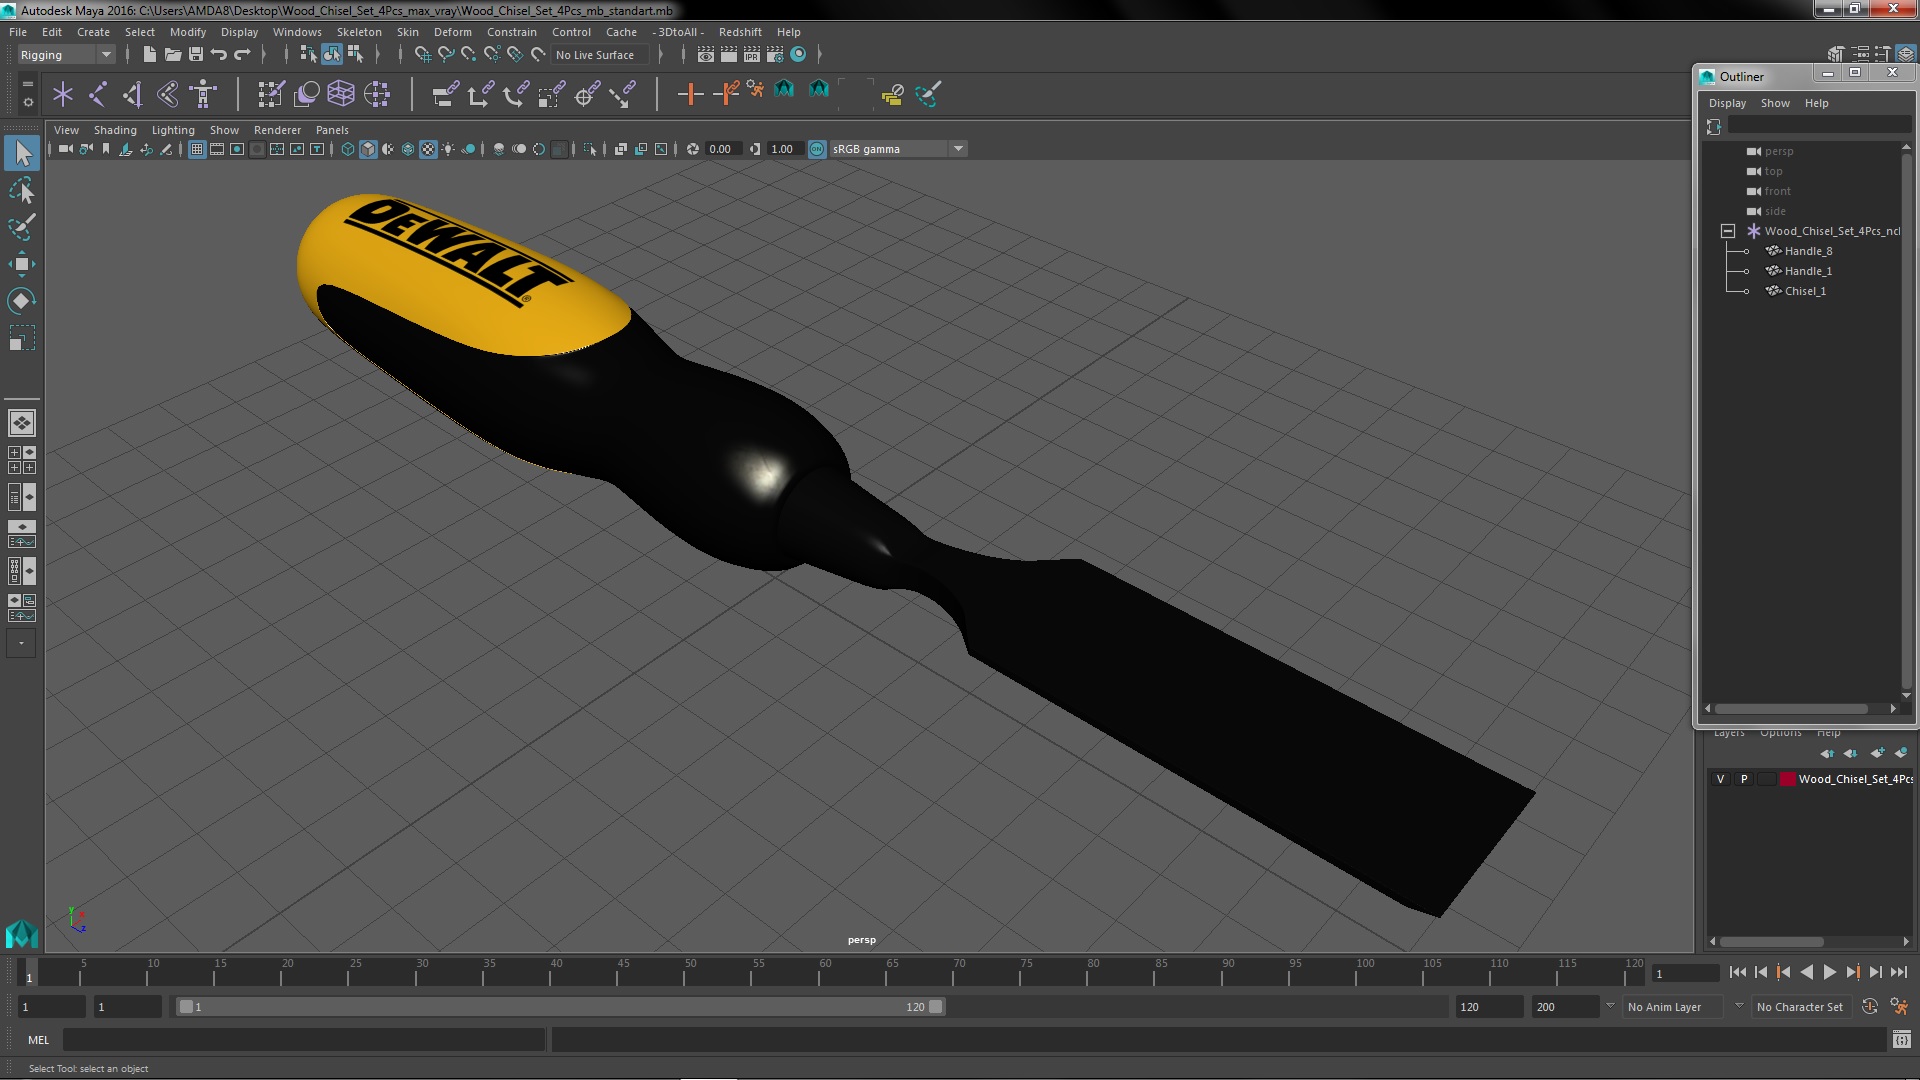The width and height of the screenshot is (1920, 1080).
Task: Apply a Scale constraint from the shelf
Action: (x=551, y=94)
